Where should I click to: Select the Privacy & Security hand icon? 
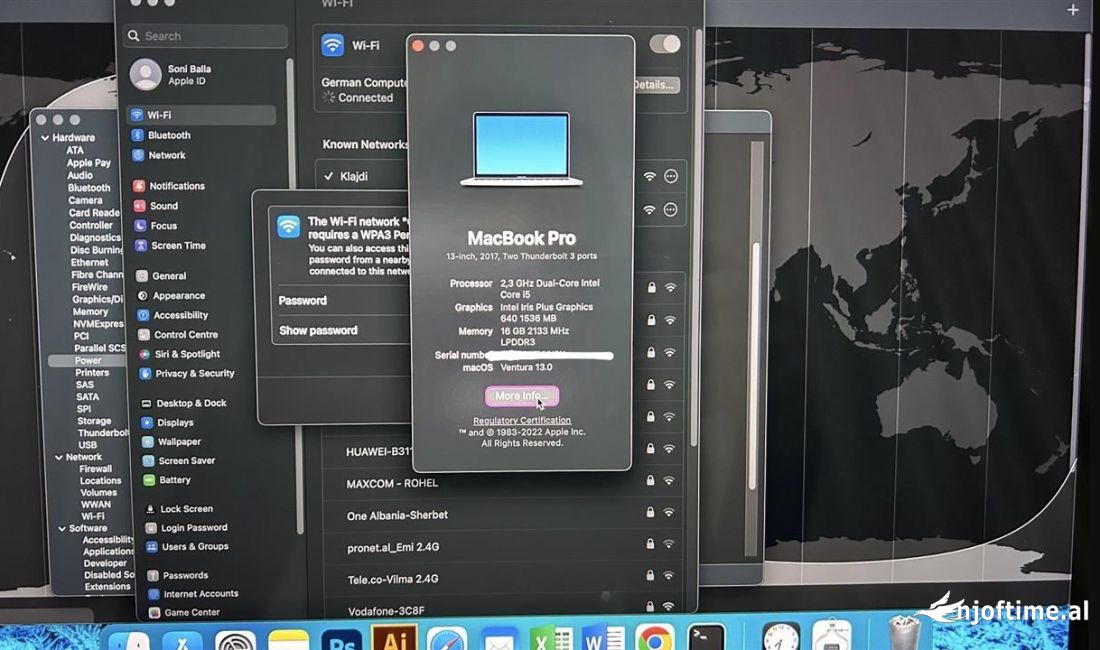pos(145,374)
